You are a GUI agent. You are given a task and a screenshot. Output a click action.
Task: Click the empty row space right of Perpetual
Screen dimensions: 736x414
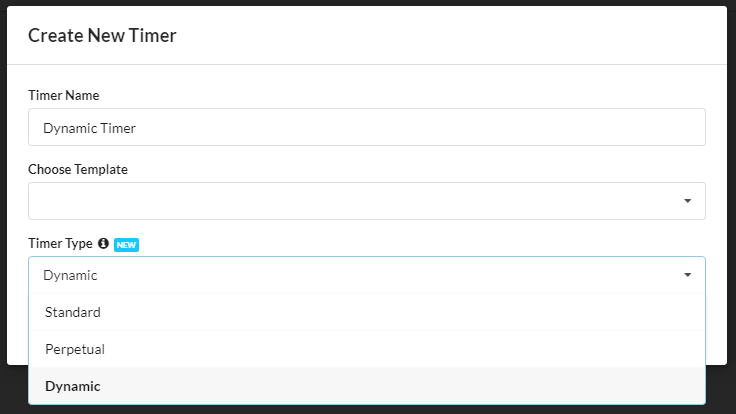[404, 349]
